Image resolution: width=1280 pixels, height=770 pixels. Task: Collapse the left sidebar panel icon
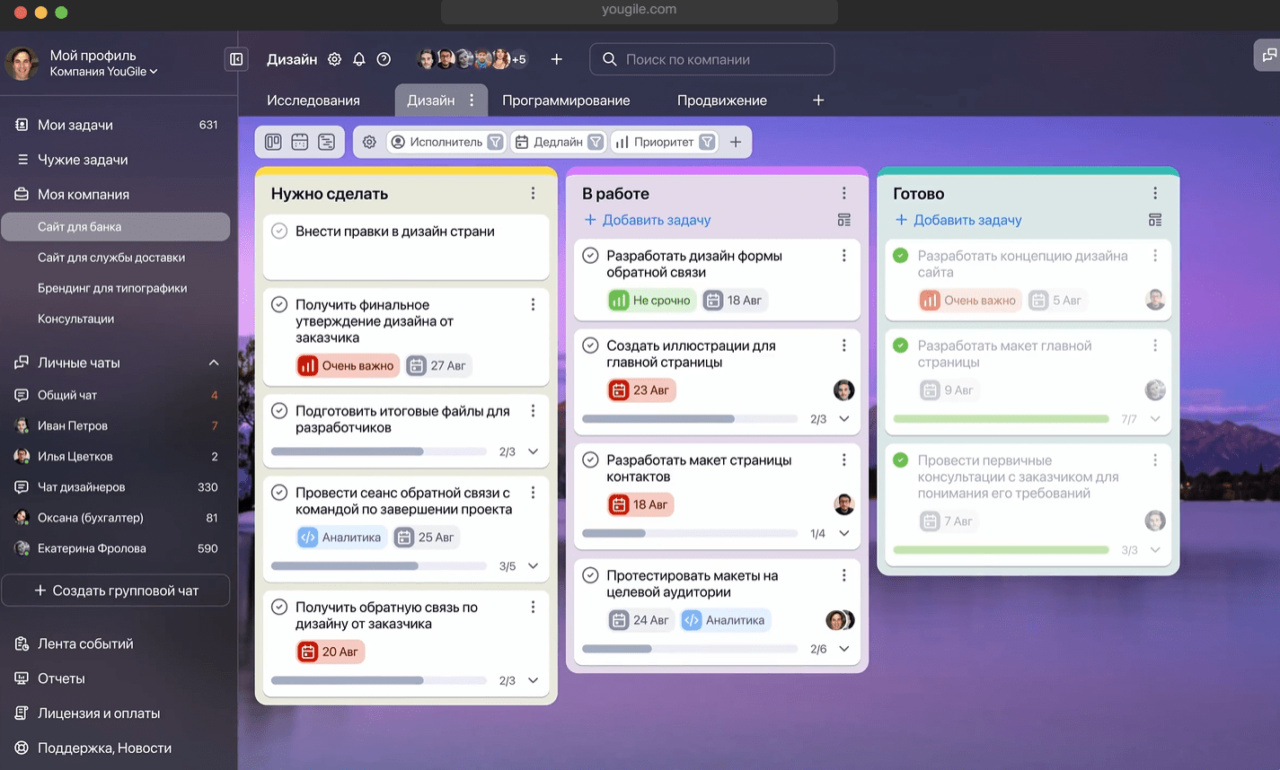tap(236, 59)
